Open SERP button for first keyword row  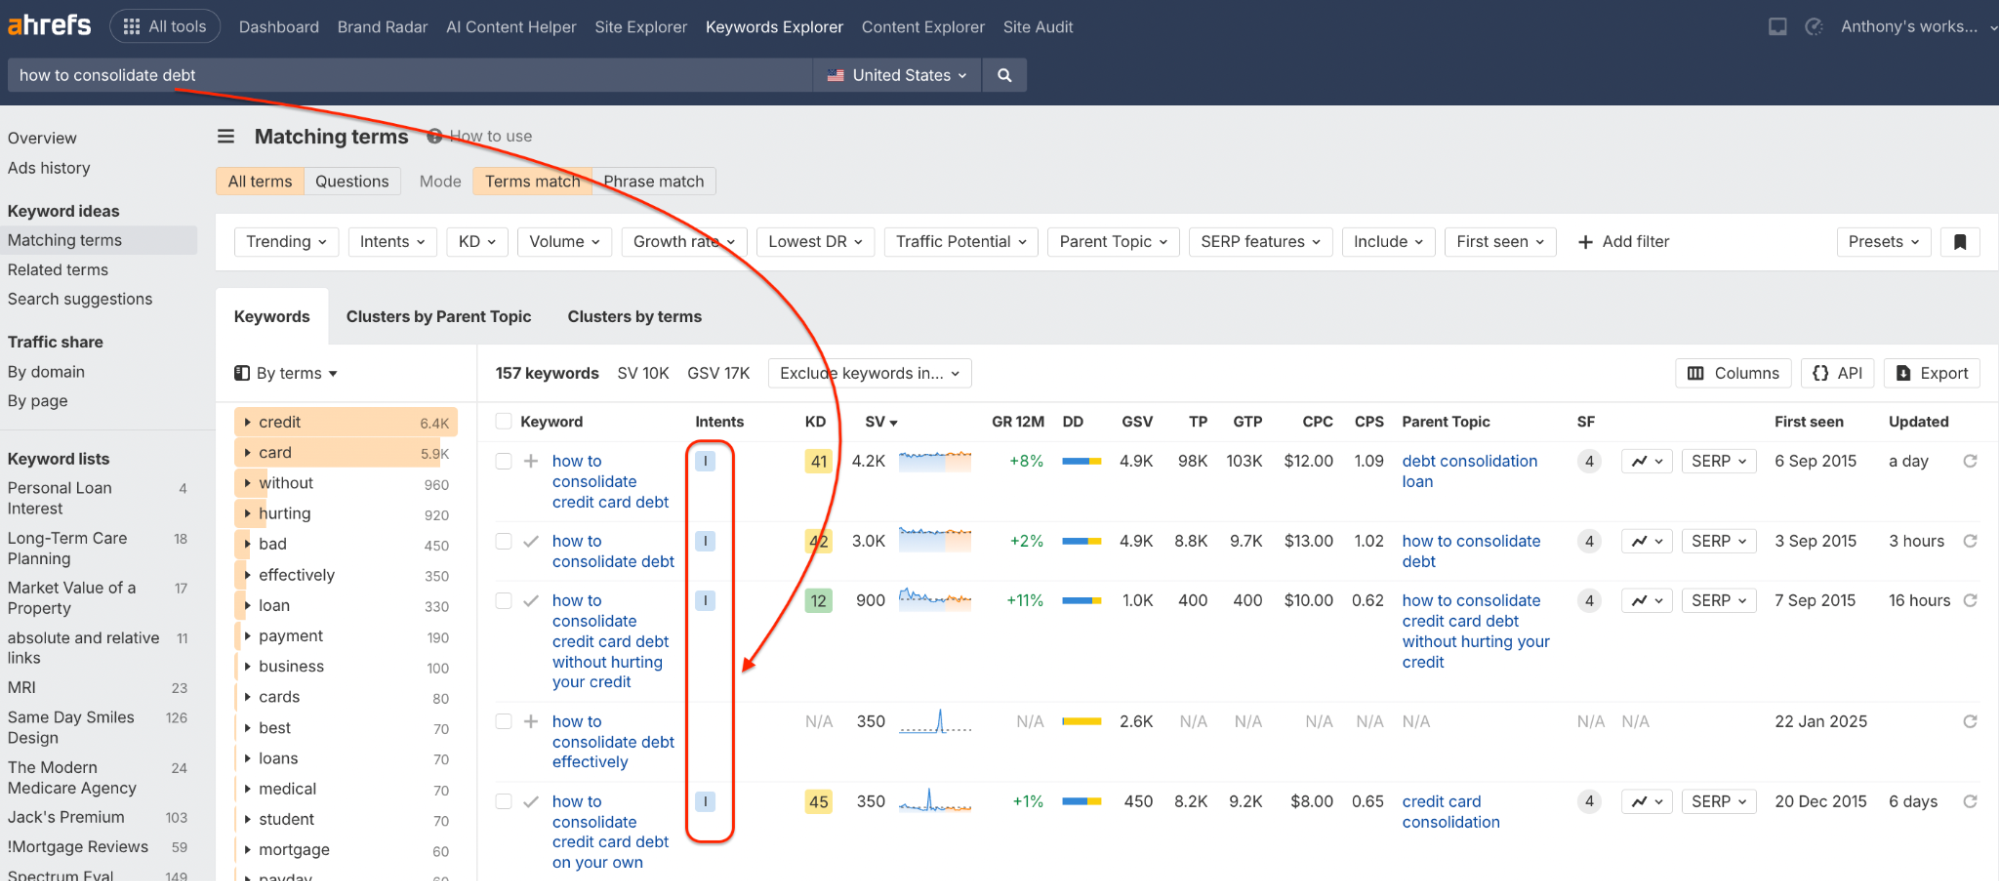coord(1719,461)
